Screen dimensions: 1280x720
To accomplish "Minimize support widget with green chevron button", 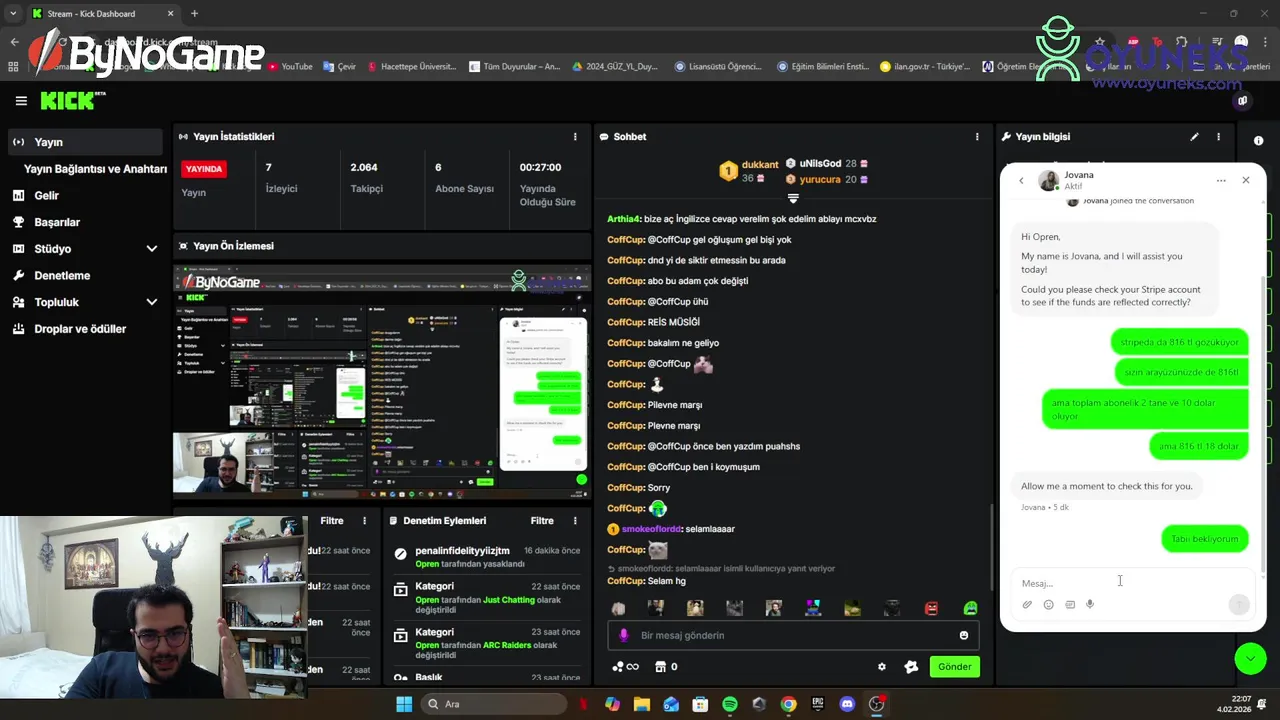I will point(1250,658).
